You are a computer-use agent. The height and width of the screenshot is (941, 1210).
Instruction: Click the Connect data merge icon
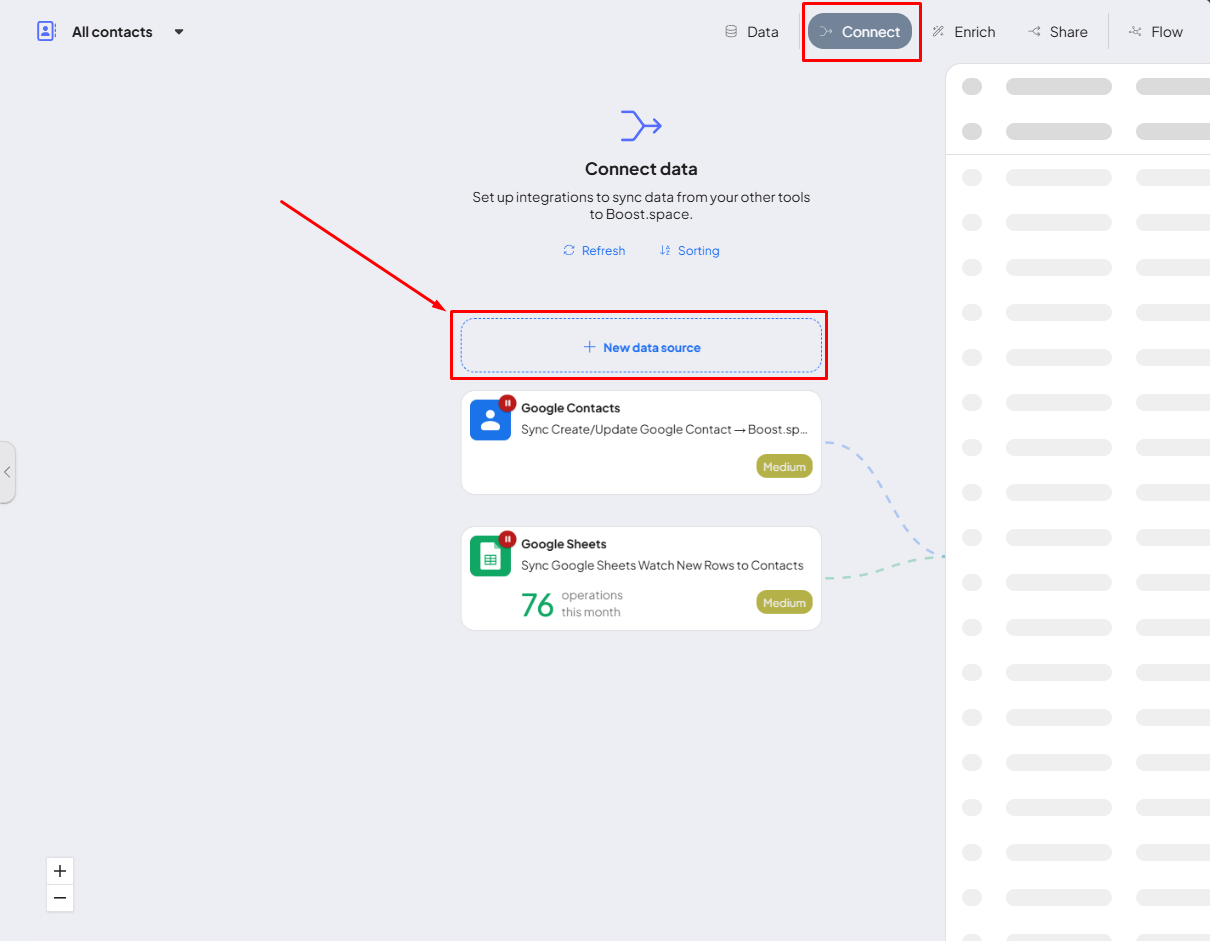coord(641,126)
